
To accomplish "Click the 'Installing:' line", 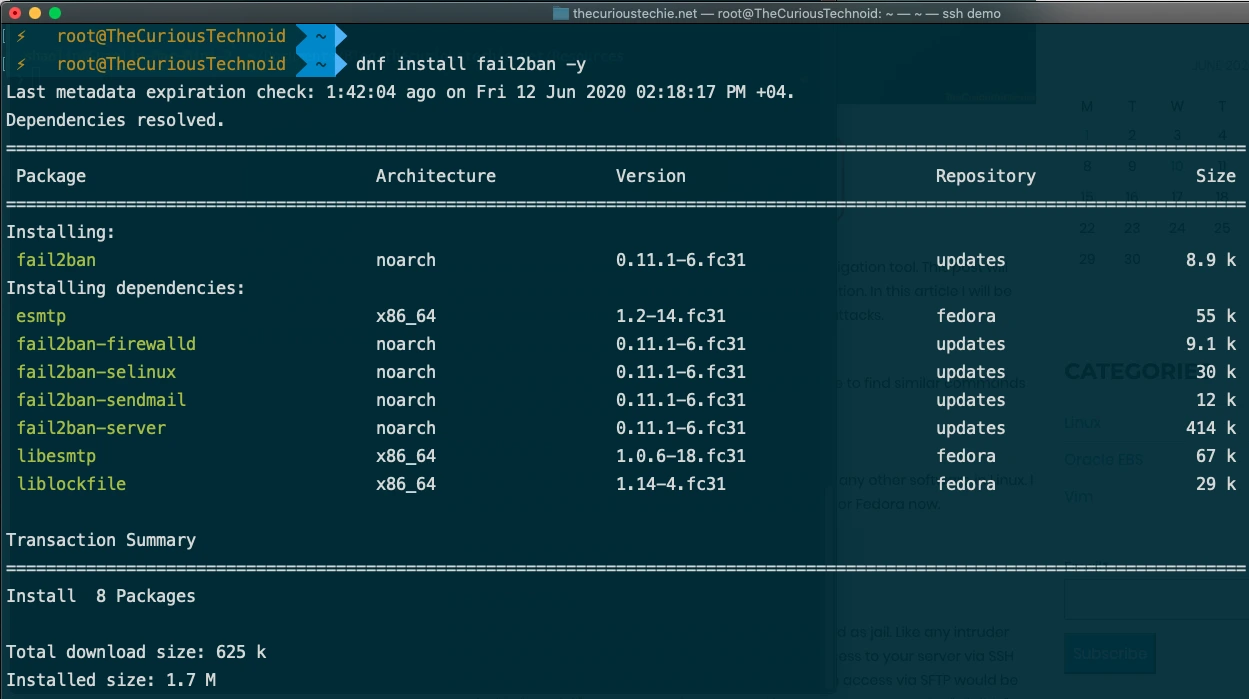I will (61, 232).
